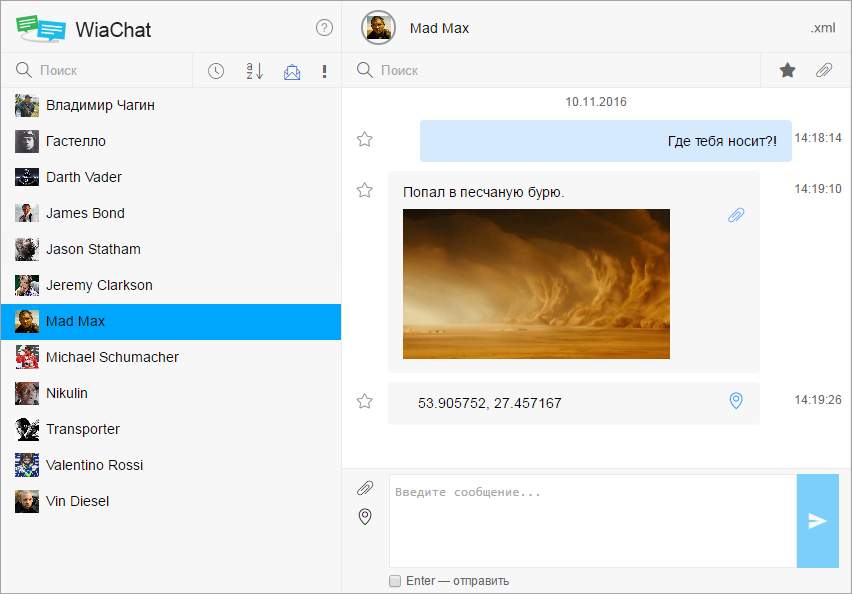Select contact Nikulin
The image size is (852, 594).
171,393
